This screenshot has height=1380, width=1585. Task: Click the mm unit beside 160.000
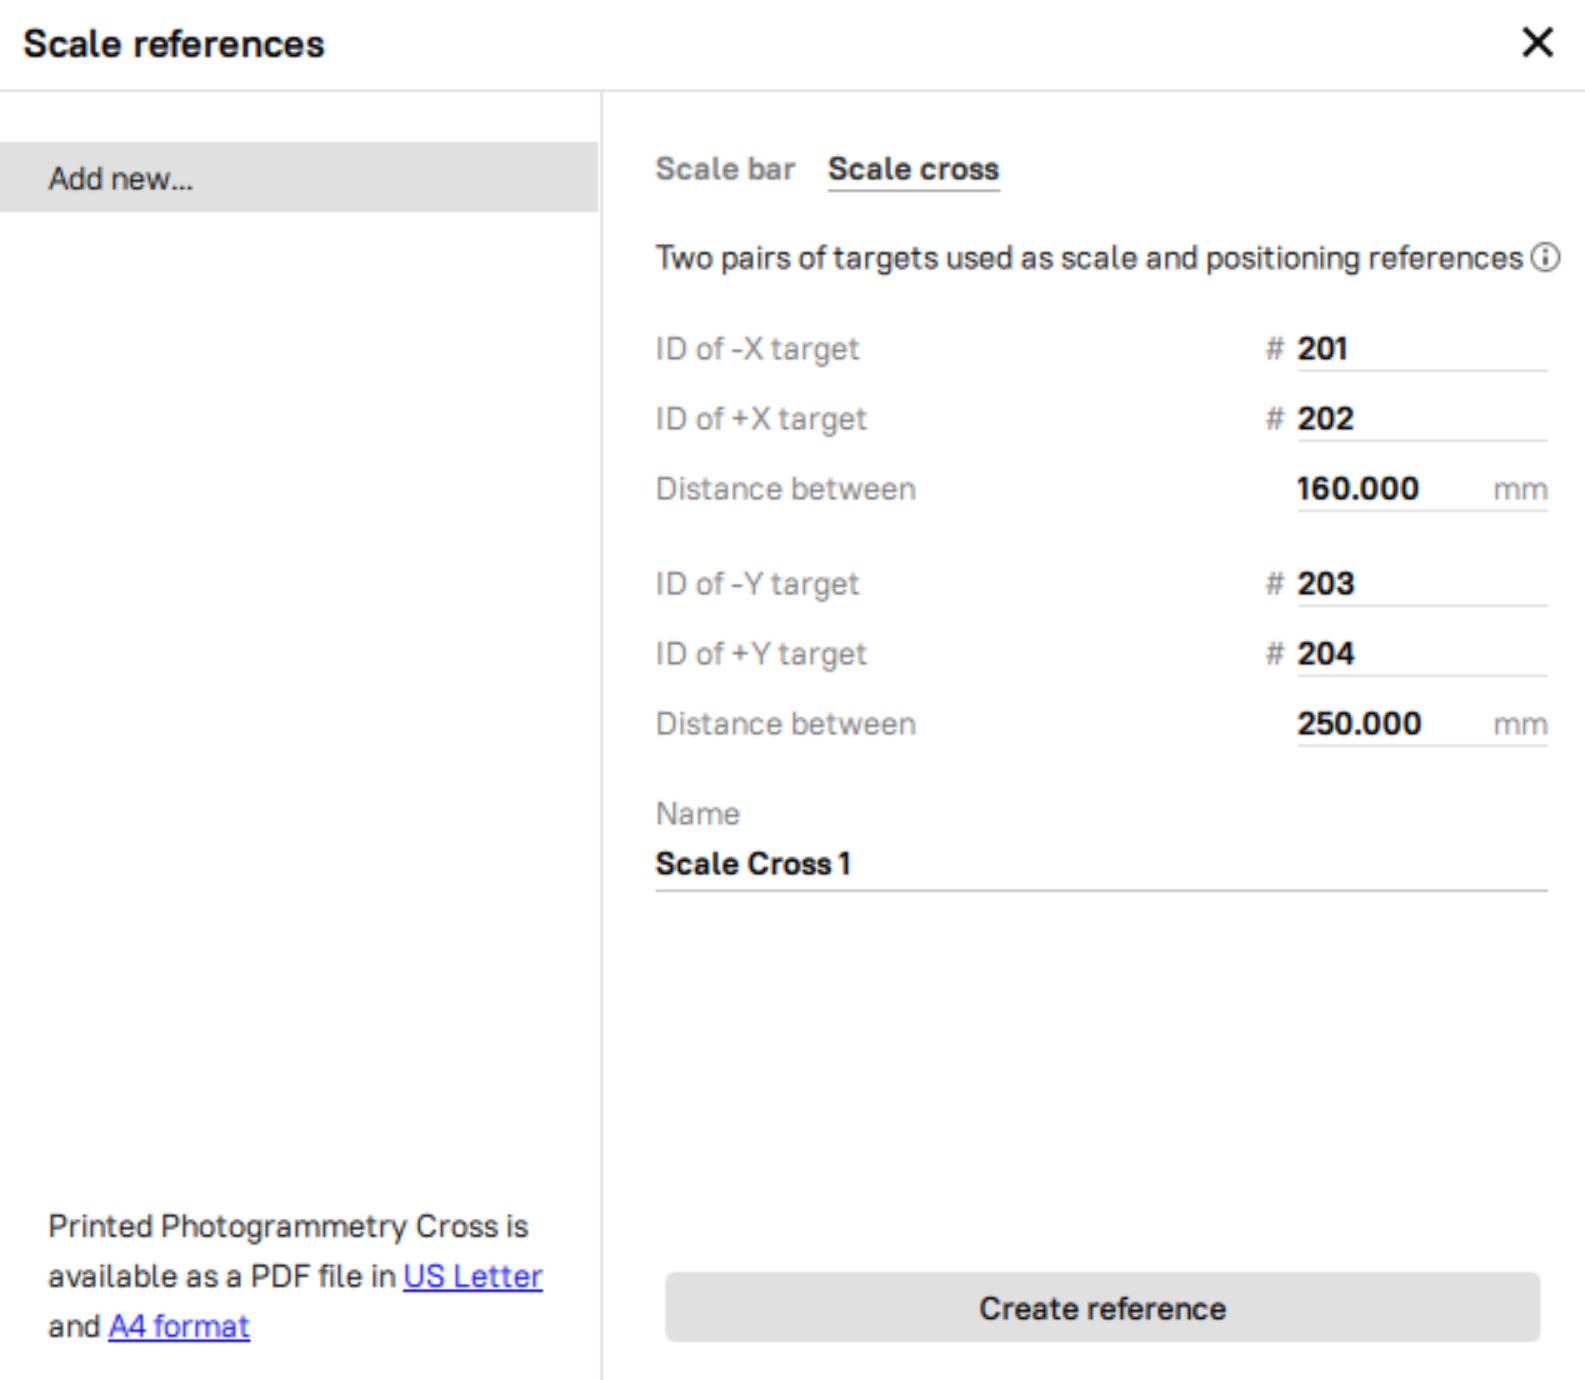pyautogui.click(x=1520, y=490)
